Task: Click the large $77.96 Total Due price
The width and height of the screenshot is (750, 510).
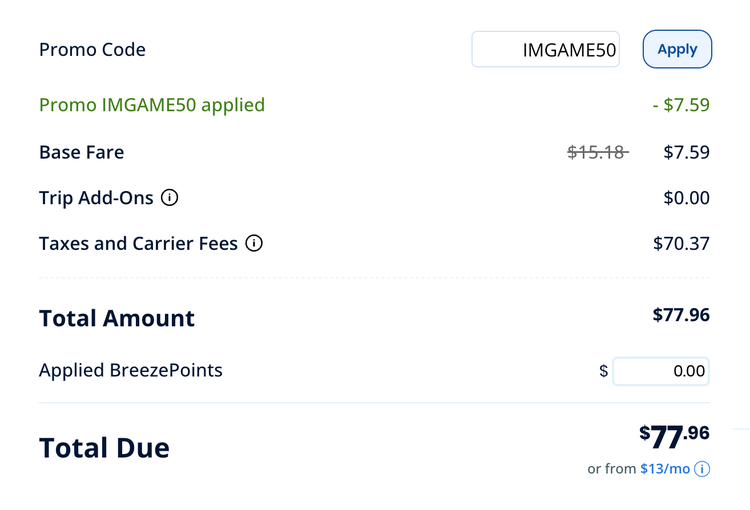Action: 674,436
